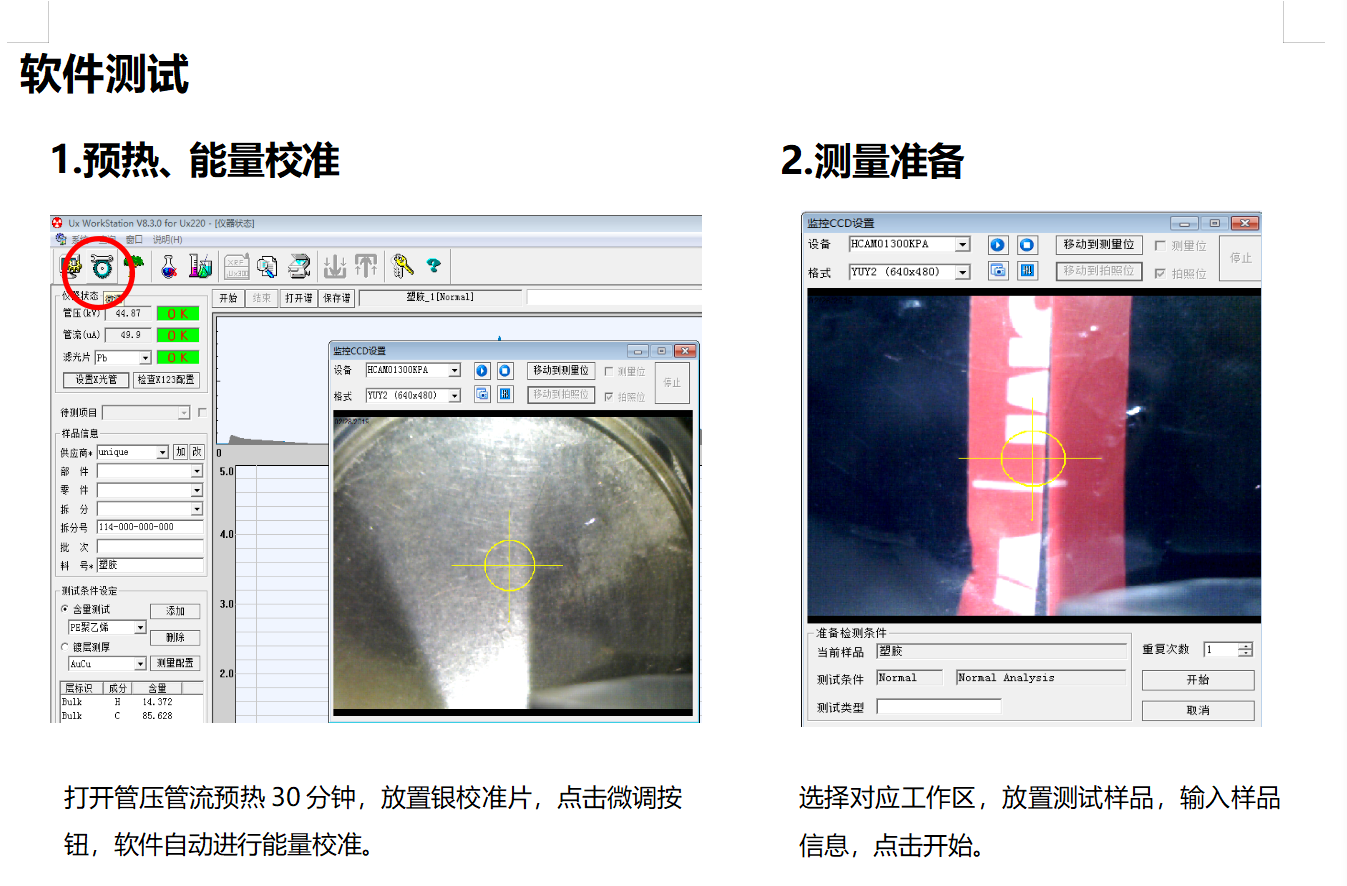Click the greyed XRF Ux300 toolbar icon
The image size is (1347, 886).
pos(236,266)
